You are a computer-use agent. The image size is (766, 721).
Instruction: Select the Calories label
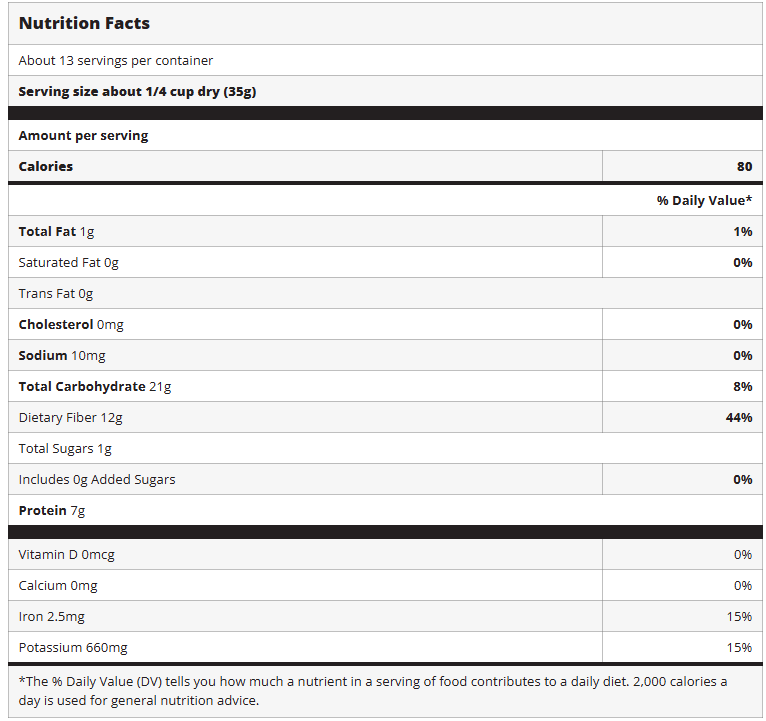click(x=46, y=166)
